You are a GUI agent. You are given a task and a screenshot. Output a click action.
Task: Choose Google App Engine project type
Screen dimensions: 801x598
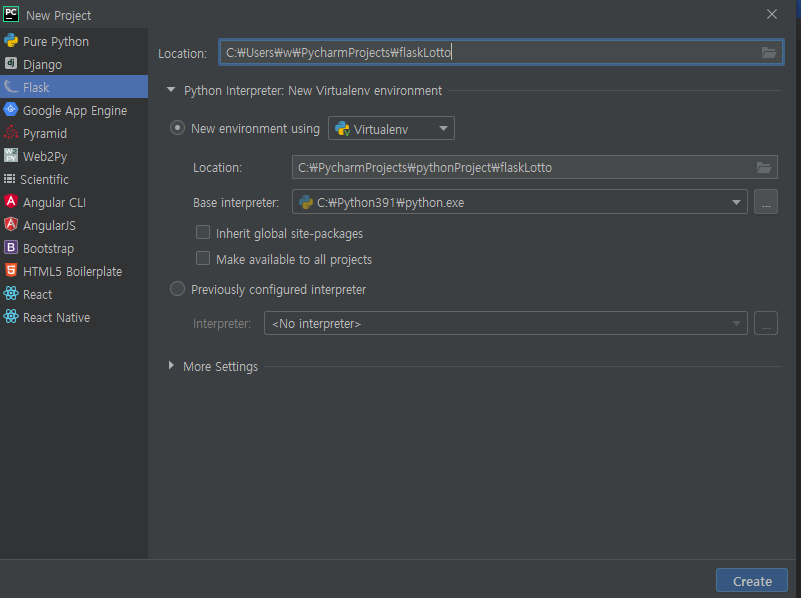click(74, 110)
